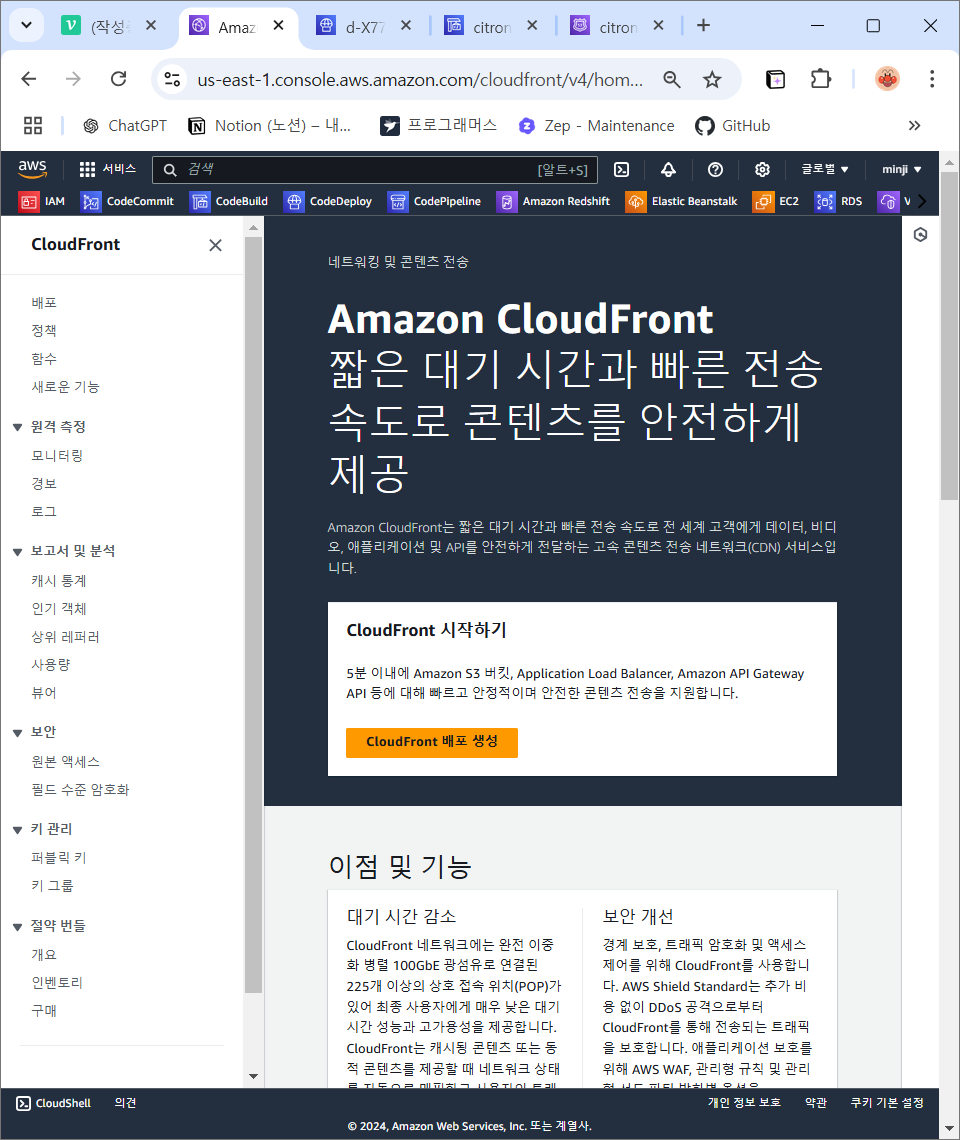
Task: Open the EC2 shortcut
Action: click(x=776, y=201)
